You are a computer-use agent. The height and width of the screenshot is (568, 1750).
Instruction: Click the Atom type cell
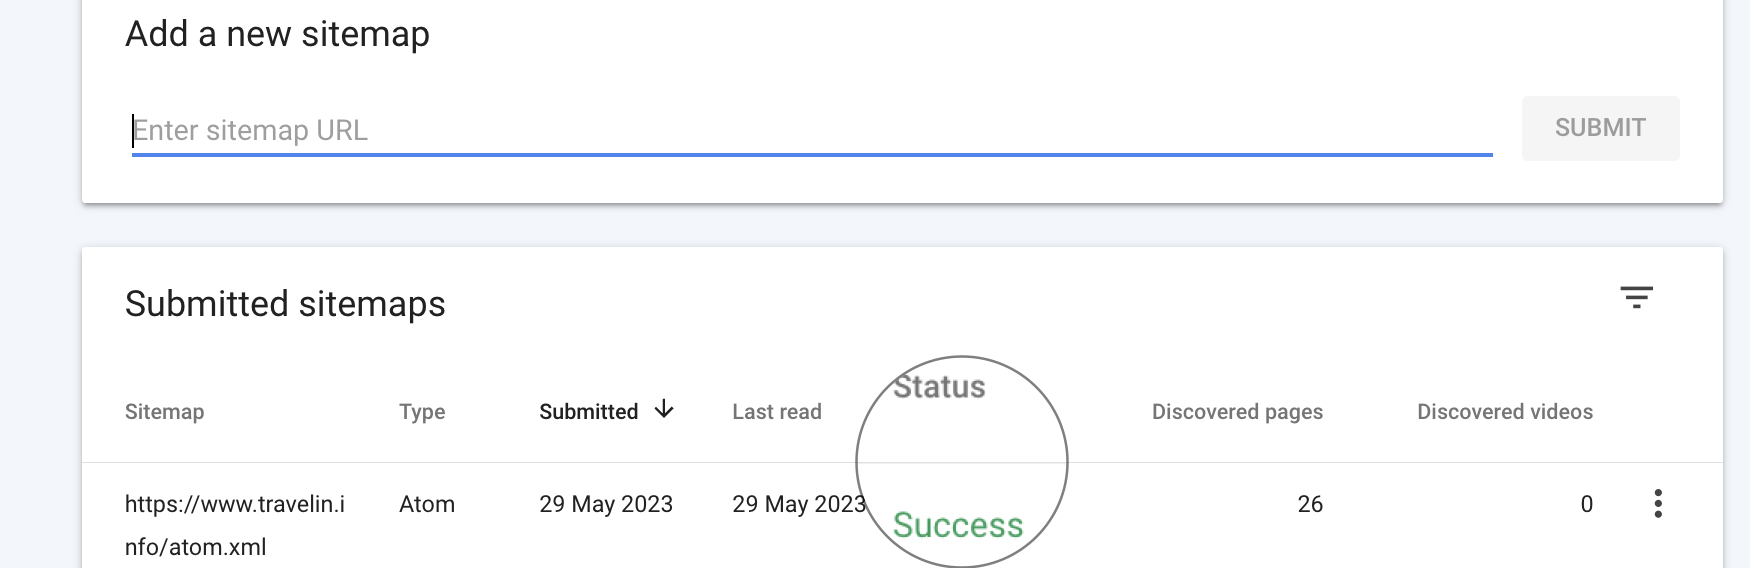click(427, 504)
